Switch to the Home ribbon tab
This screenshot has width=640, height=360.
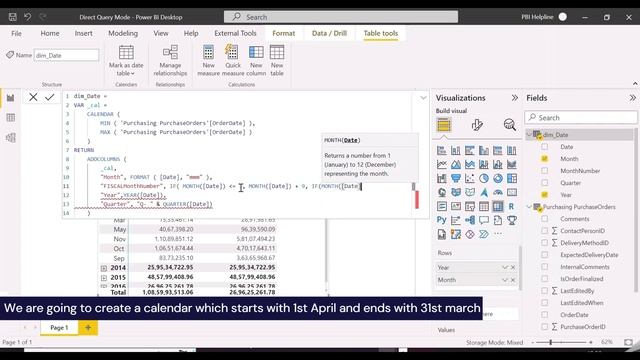tap(50, 33)
